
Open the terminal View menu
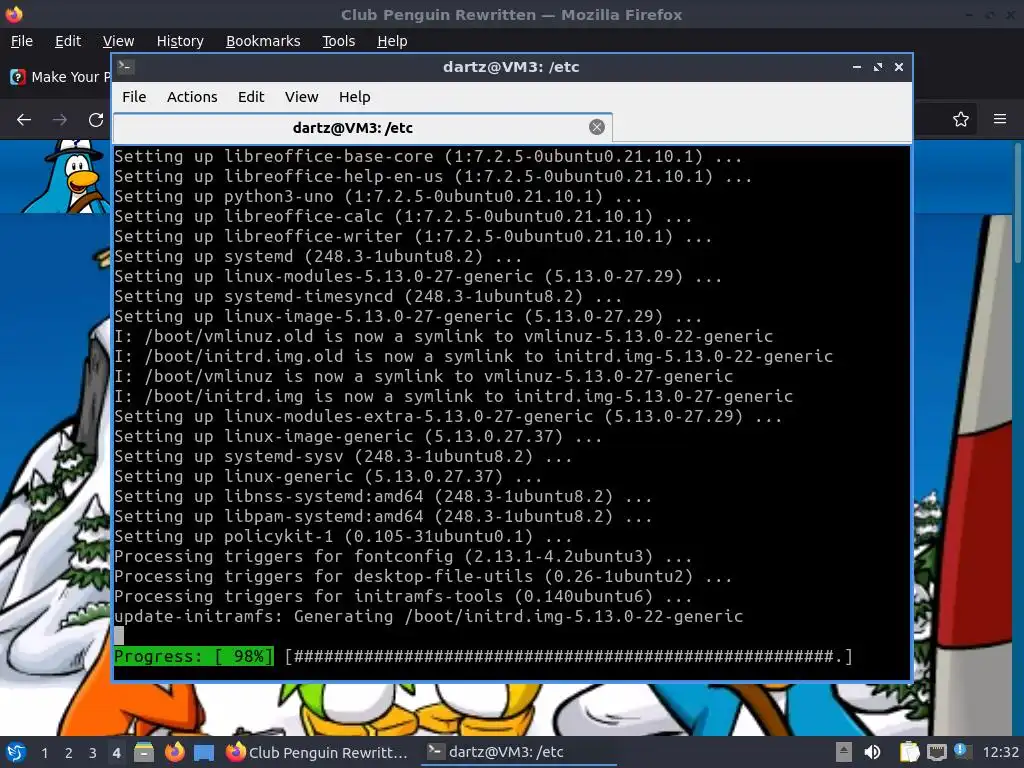[x=301, y=97]
